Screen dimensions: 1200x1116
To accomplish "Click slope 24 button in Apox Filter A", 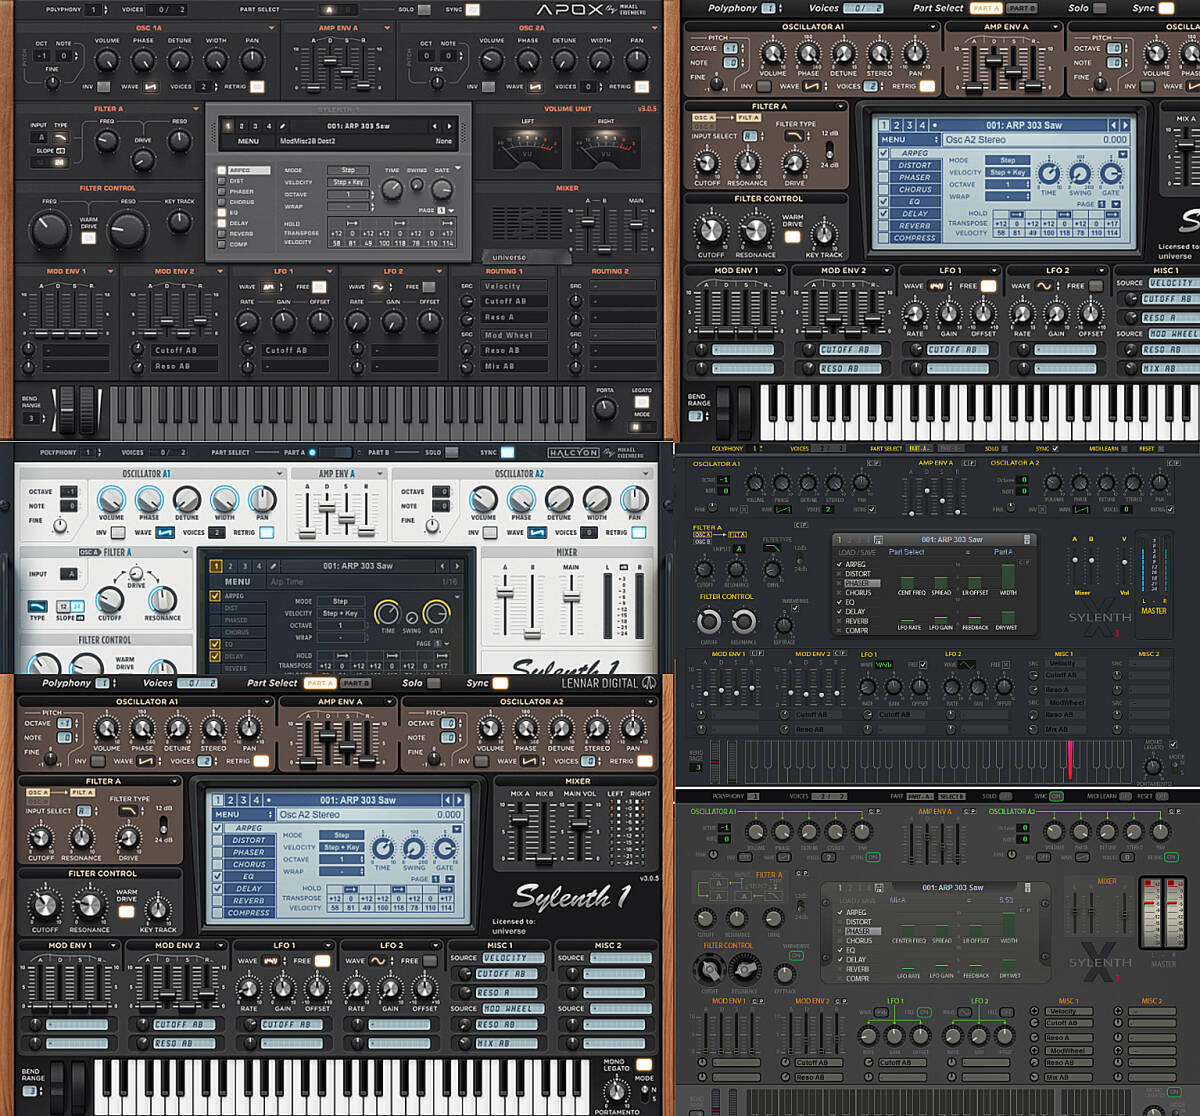I will (60, 161).
